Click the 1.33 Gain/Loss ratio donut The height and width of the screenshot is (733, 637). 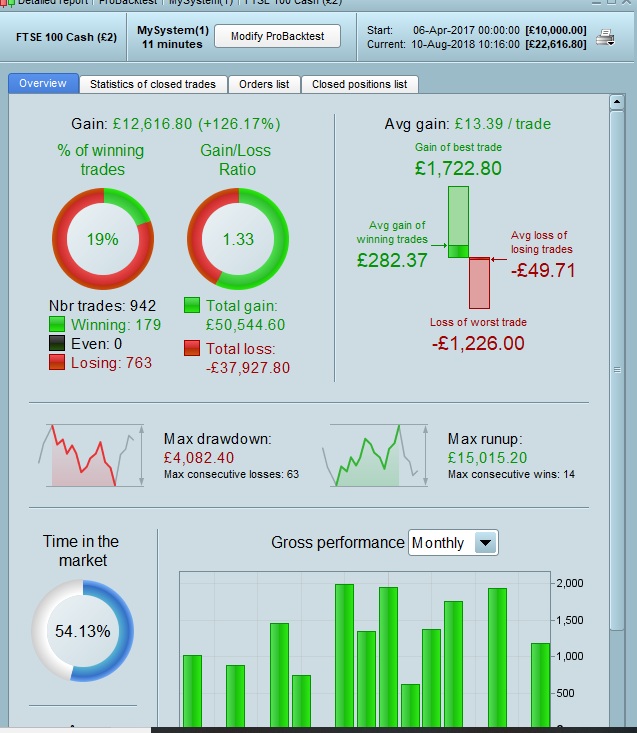(238, 239)
